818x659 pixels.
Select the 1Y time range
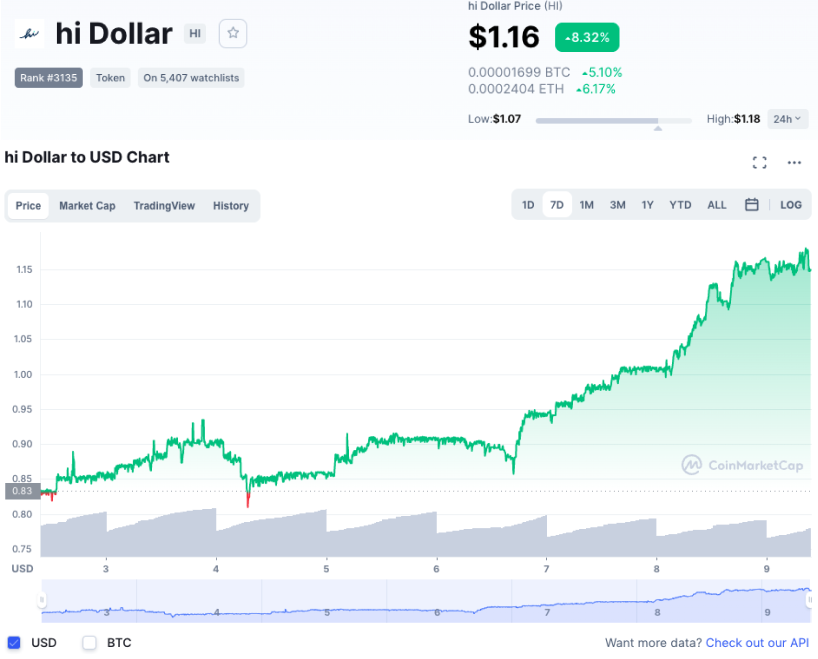(x=647, y=205)
